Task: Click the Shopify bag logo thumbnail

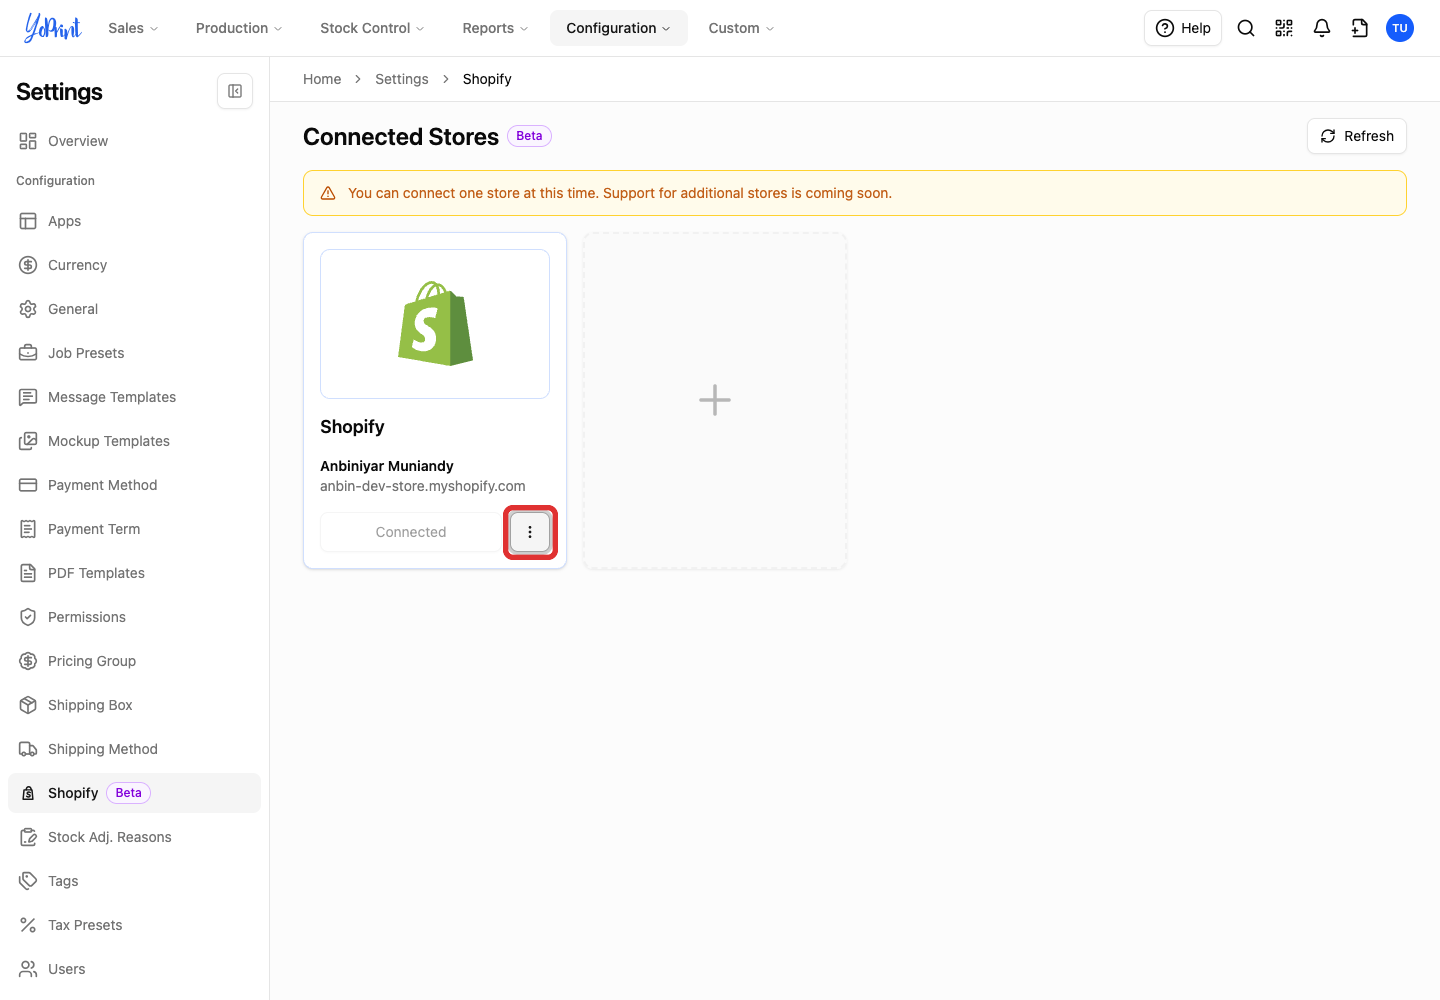Action: (x=435, y=324)
